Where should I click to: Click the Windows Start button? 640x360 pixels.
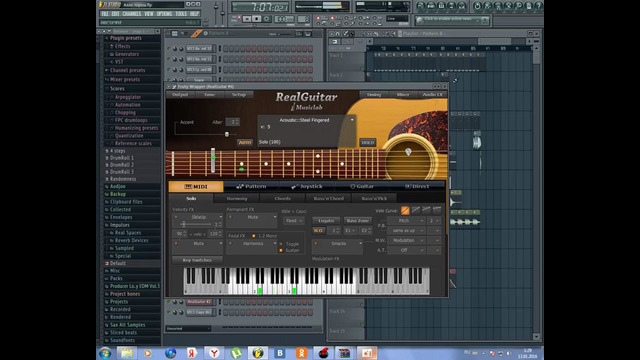tap(105, 353)
